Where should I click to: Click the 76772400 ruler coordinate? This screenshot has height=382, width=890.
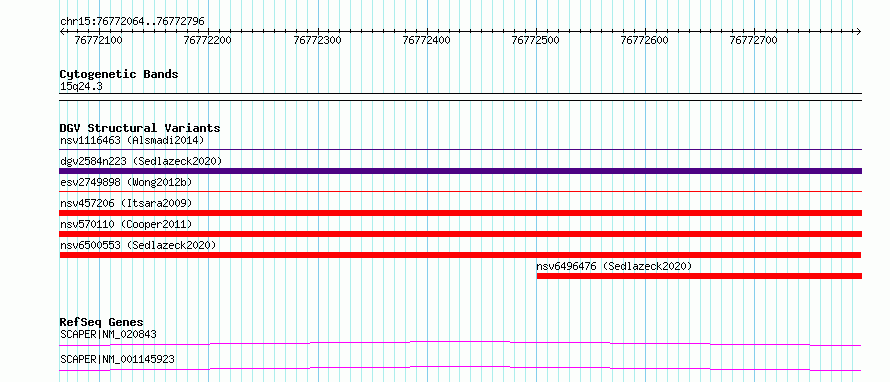pos(426,40)
